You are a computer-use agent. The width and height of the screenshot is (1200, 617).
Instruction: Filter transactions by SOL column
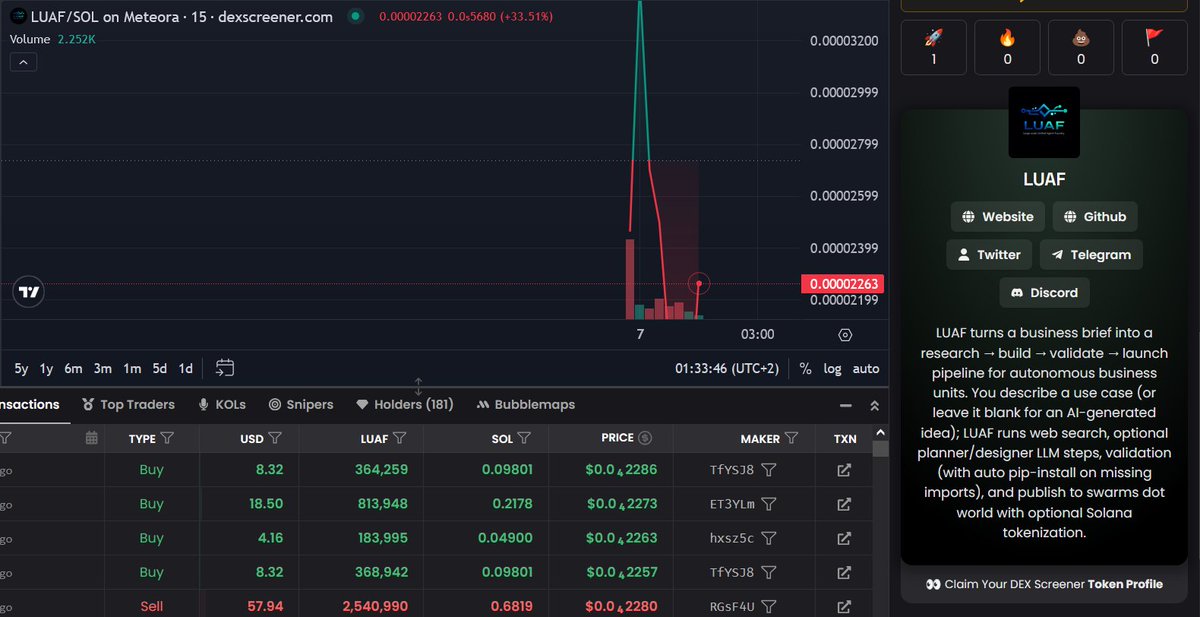pos(525,438)
